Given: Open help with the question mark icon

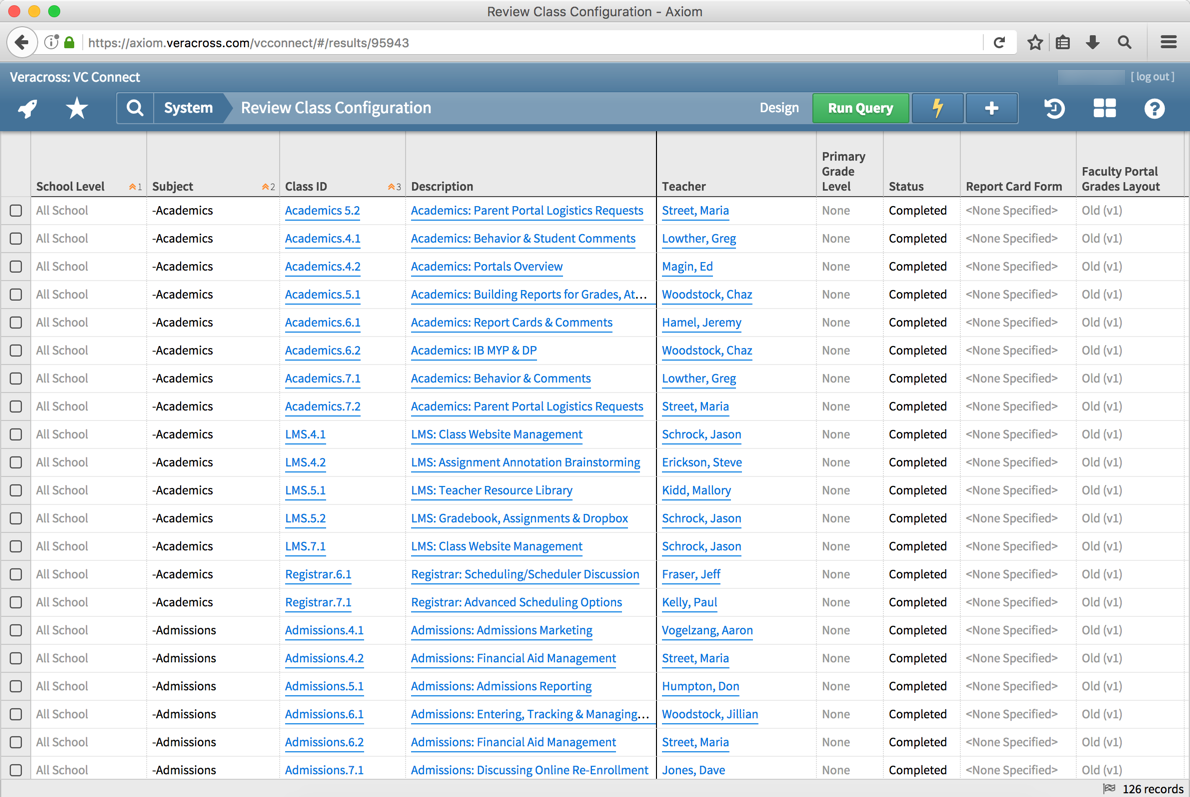Looking at the screenshot, I should pyautogui.click(x=1154, y=108).
